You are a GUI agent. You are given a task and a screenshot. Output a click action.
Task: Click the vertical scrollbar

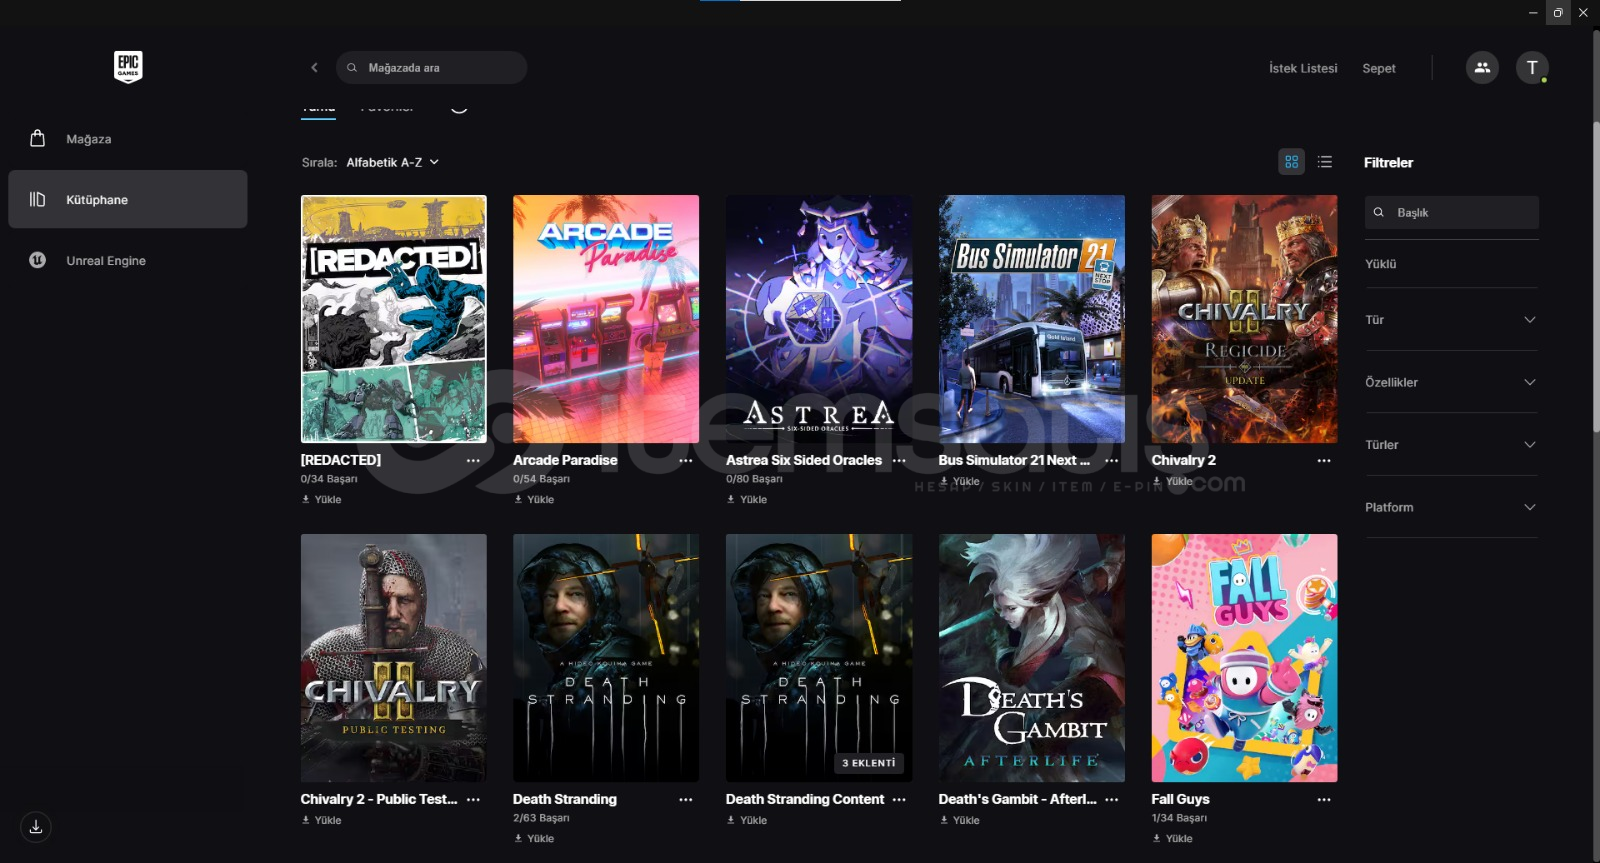point(1595,275)
